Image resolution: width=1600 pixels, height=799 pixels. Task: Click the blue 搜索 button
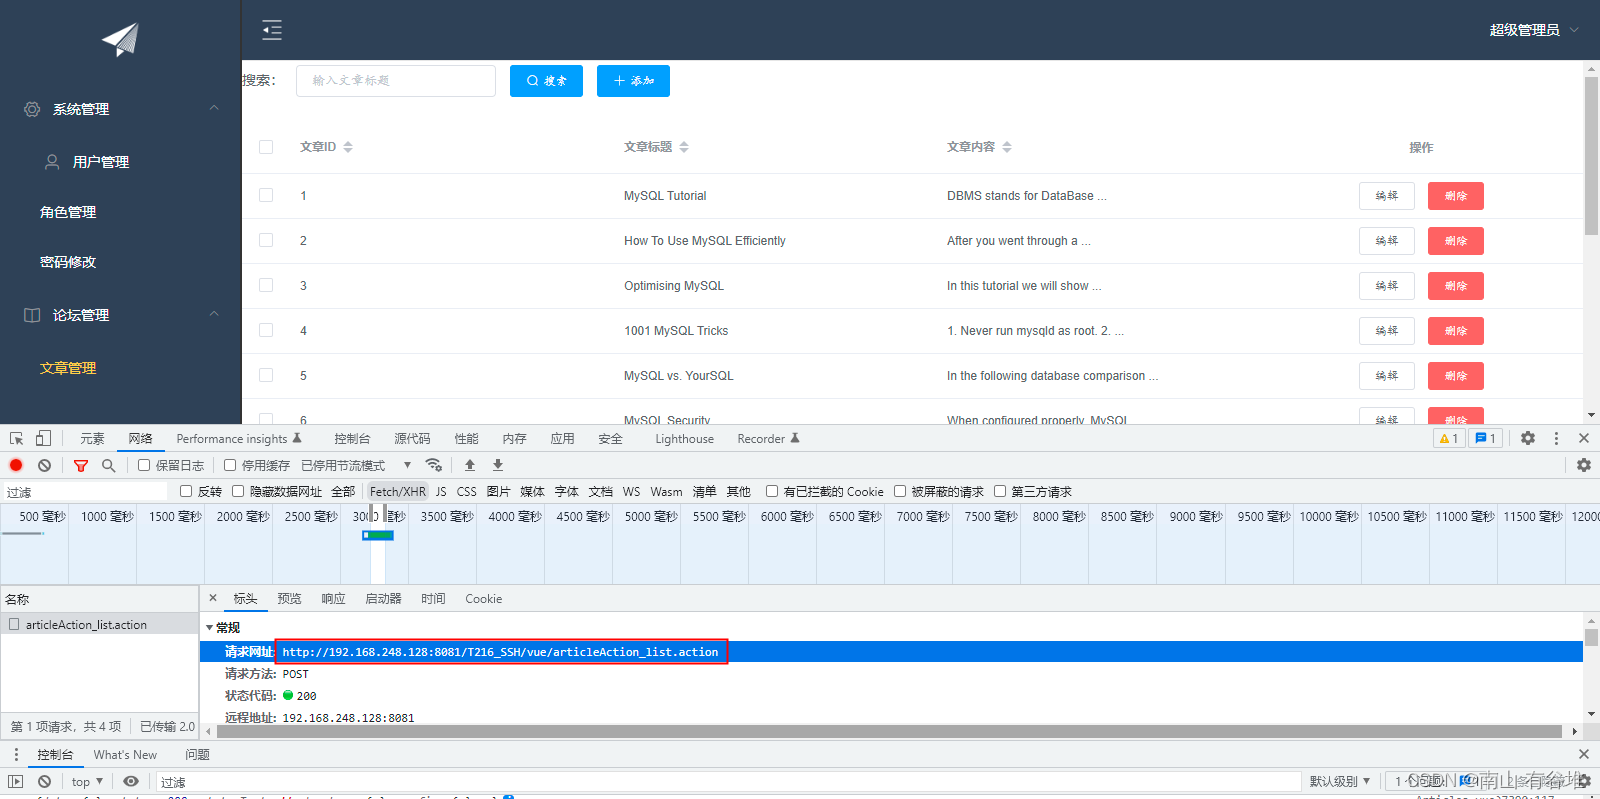[x=546, y=81]
